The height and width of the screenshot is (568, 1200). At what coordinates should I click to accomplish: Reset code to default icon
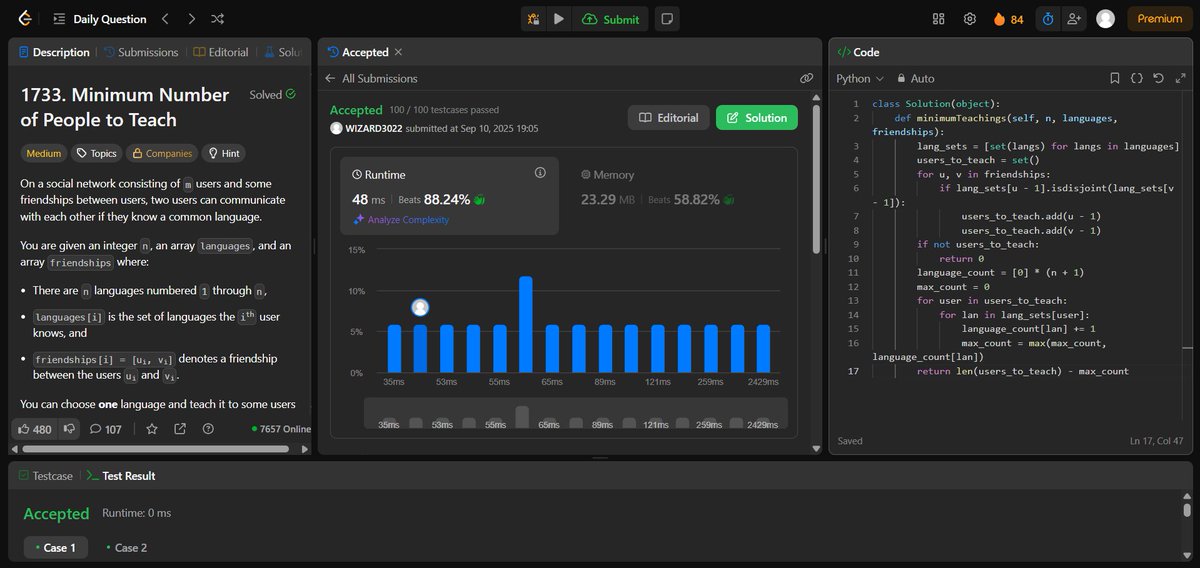tap(1158, 78)
